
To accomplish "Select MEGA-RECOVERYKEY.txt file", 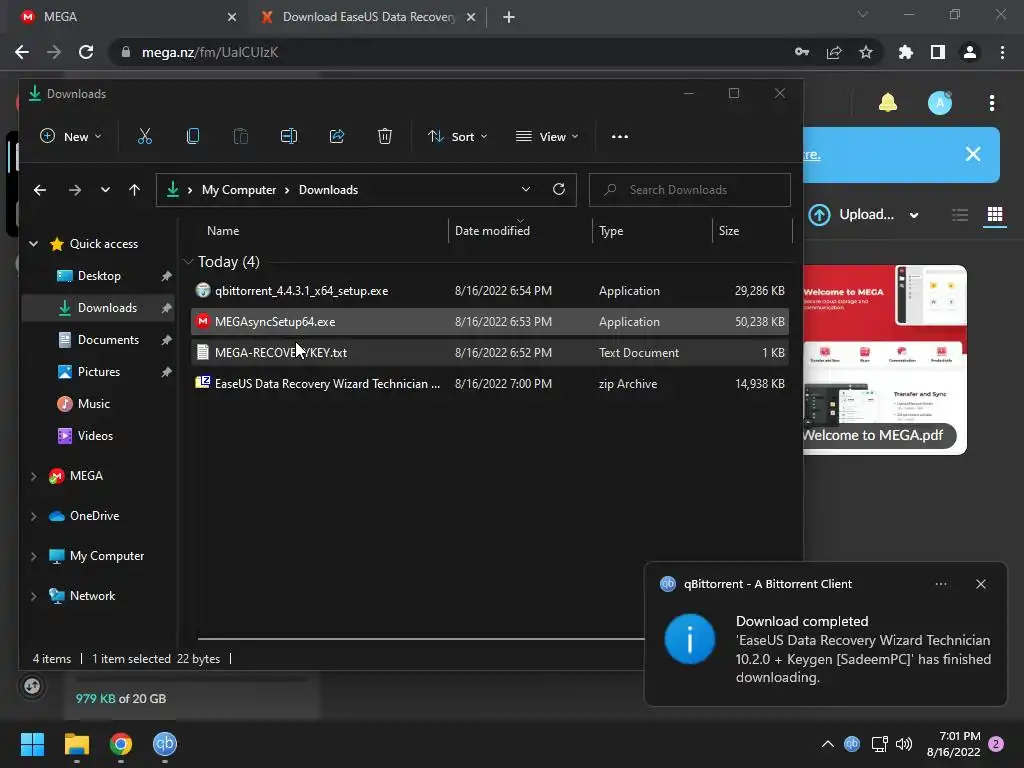I will 490,353.
